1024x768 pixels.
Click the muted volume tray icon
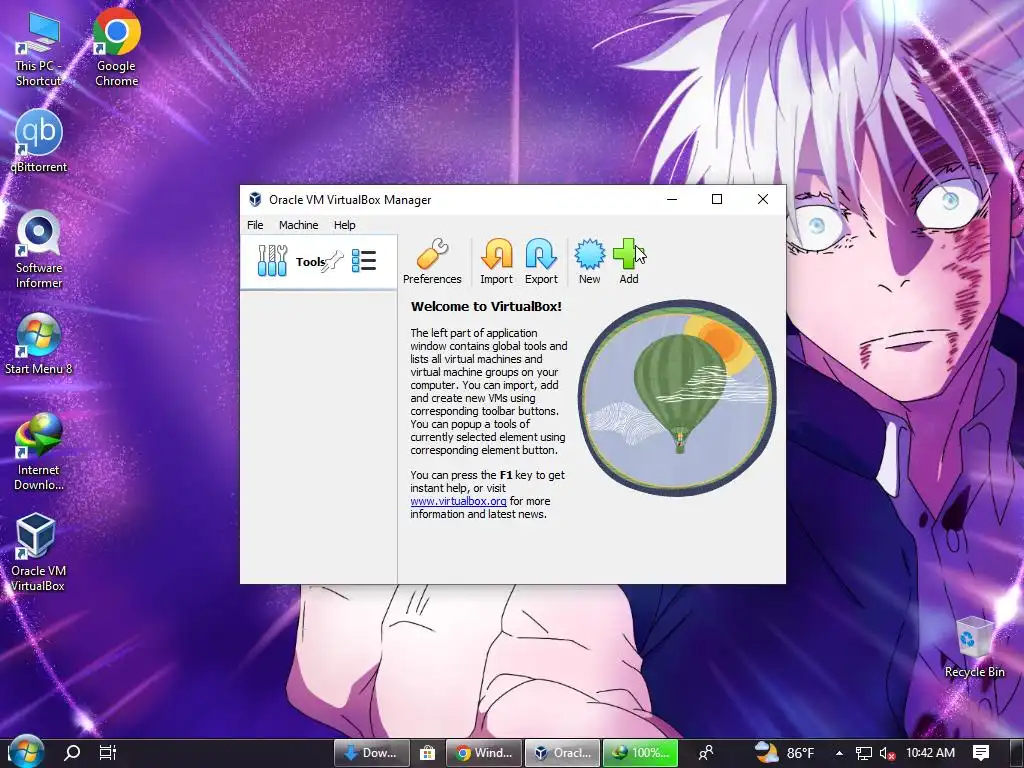click(887, 753)
